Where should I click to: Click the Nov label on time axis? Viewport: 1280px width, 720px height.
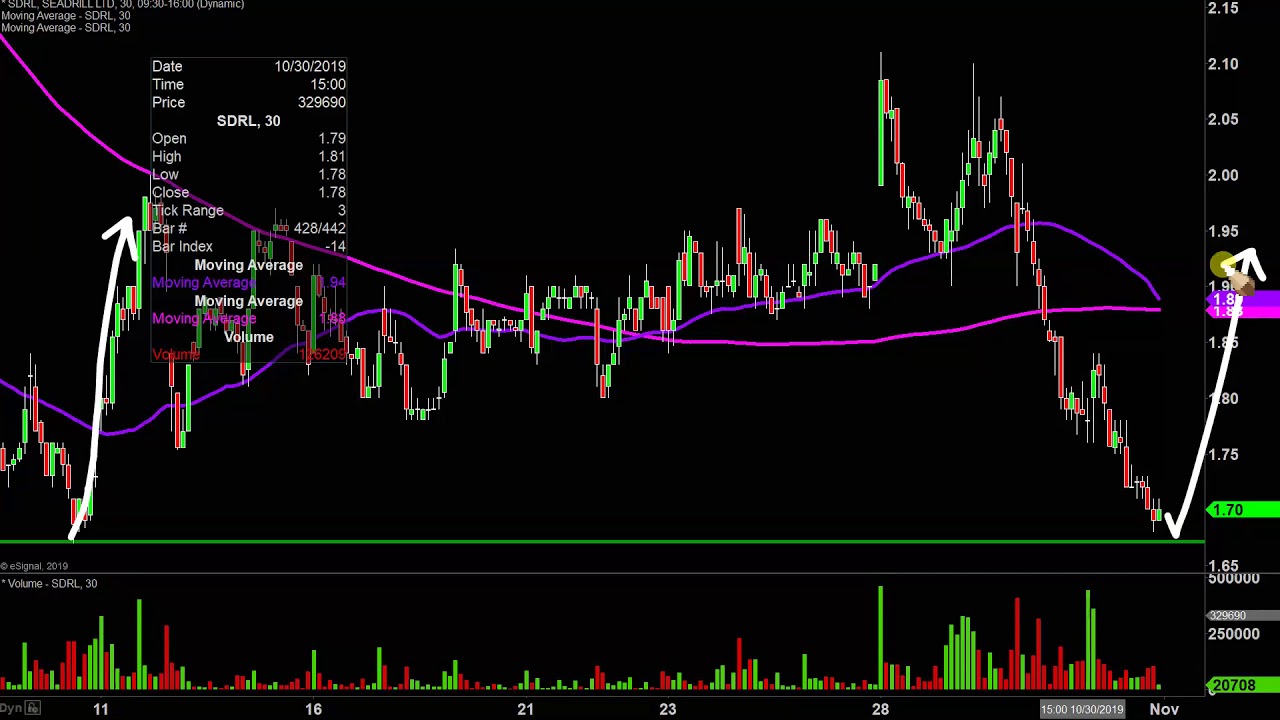coord(1164,709)
